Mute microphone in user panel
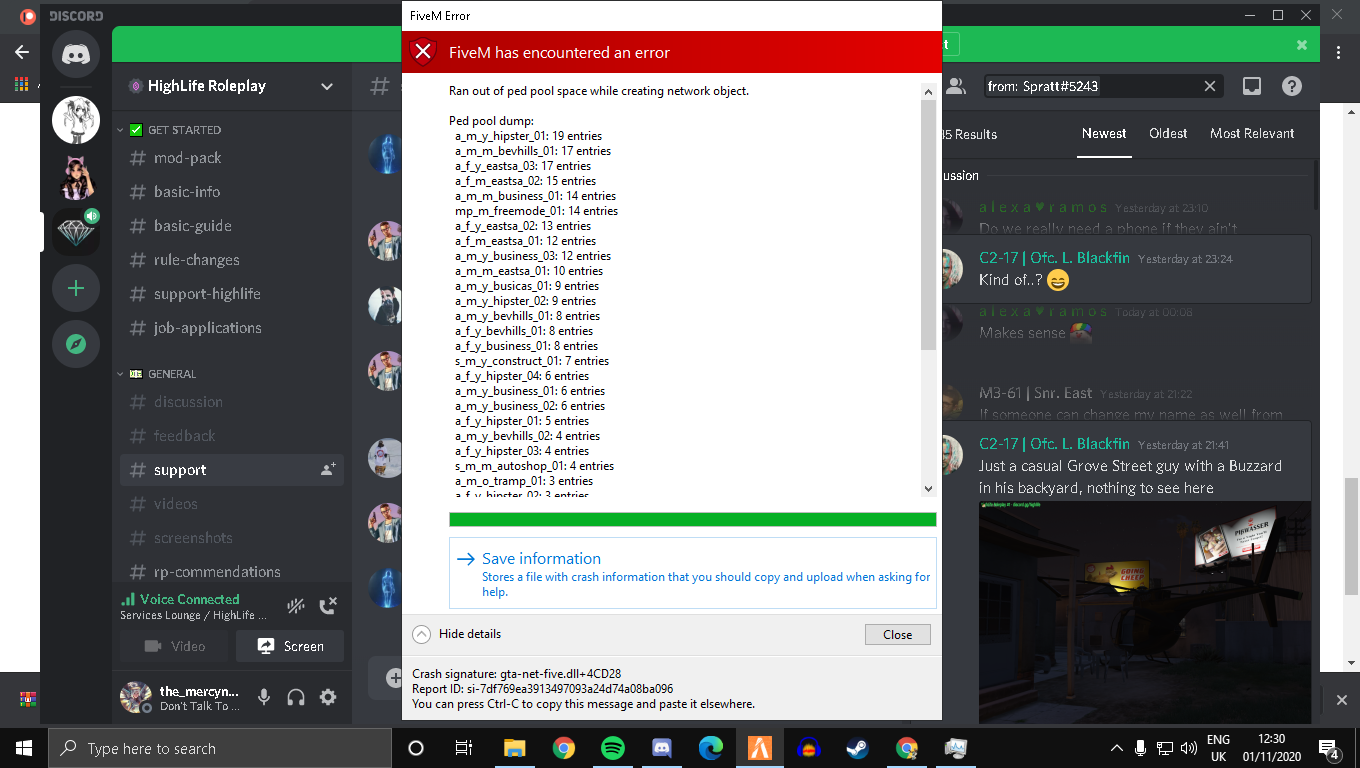This screenshot has width=1360, height=768. pos(264,697)
